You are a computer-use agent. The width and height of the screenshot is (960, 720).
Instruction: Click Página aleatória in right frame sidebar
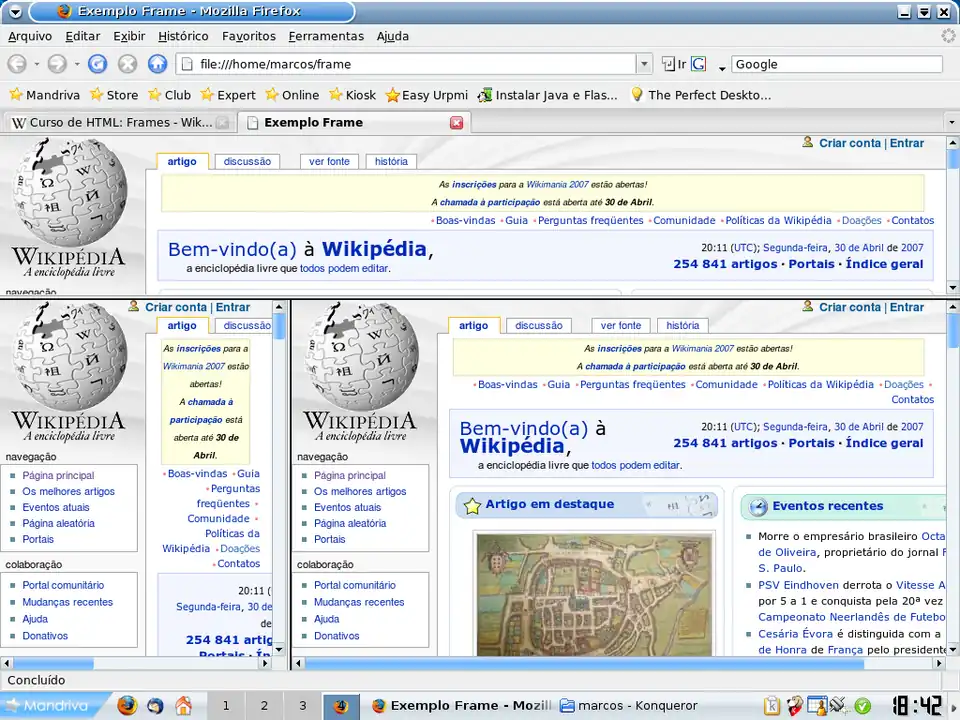click(350, 523)
